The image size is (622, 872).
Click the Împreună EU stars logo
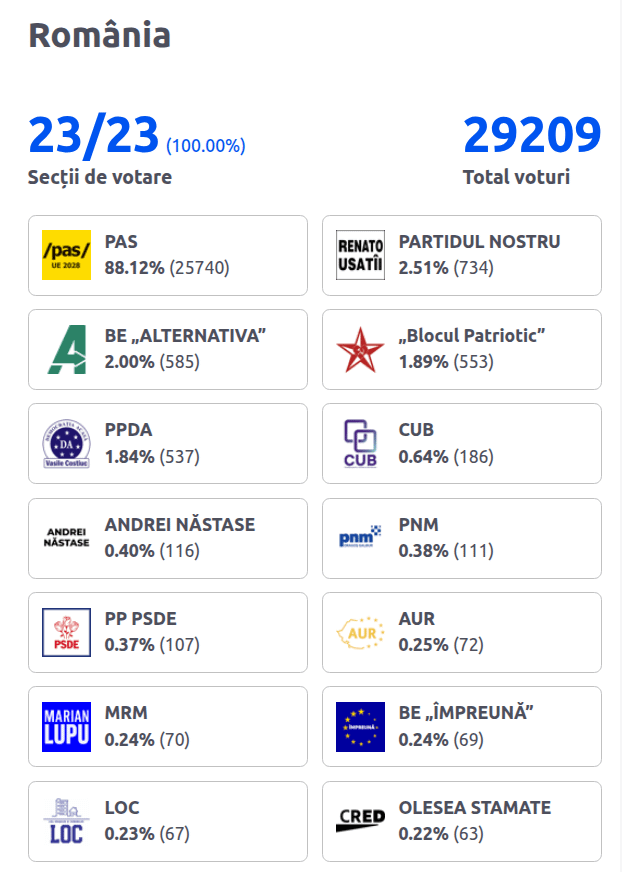pyautogui.click(x=361, y=727)
